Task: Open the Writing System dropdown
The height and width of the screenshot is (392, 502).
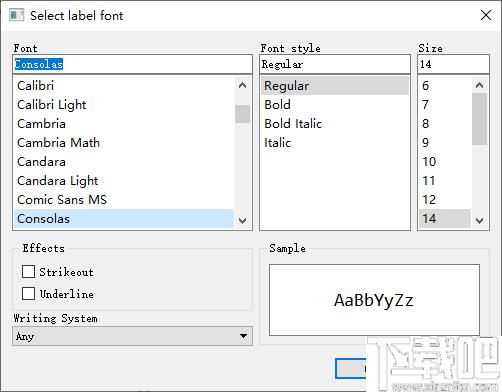Action: coord(132,336)
